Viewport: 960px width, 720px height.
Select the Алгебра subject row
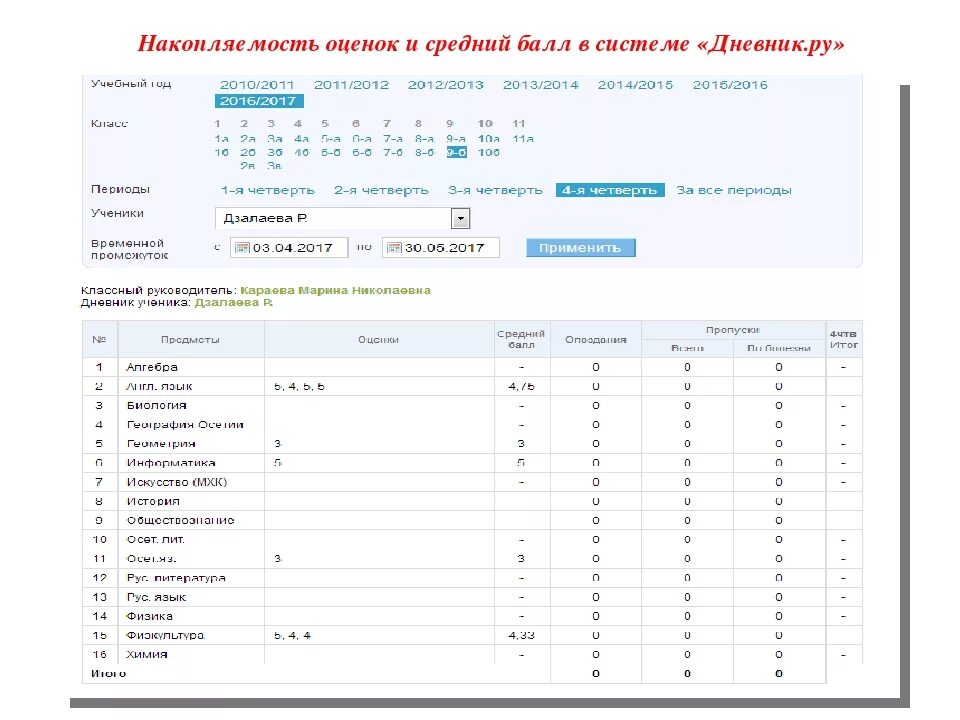click(472, 367)
